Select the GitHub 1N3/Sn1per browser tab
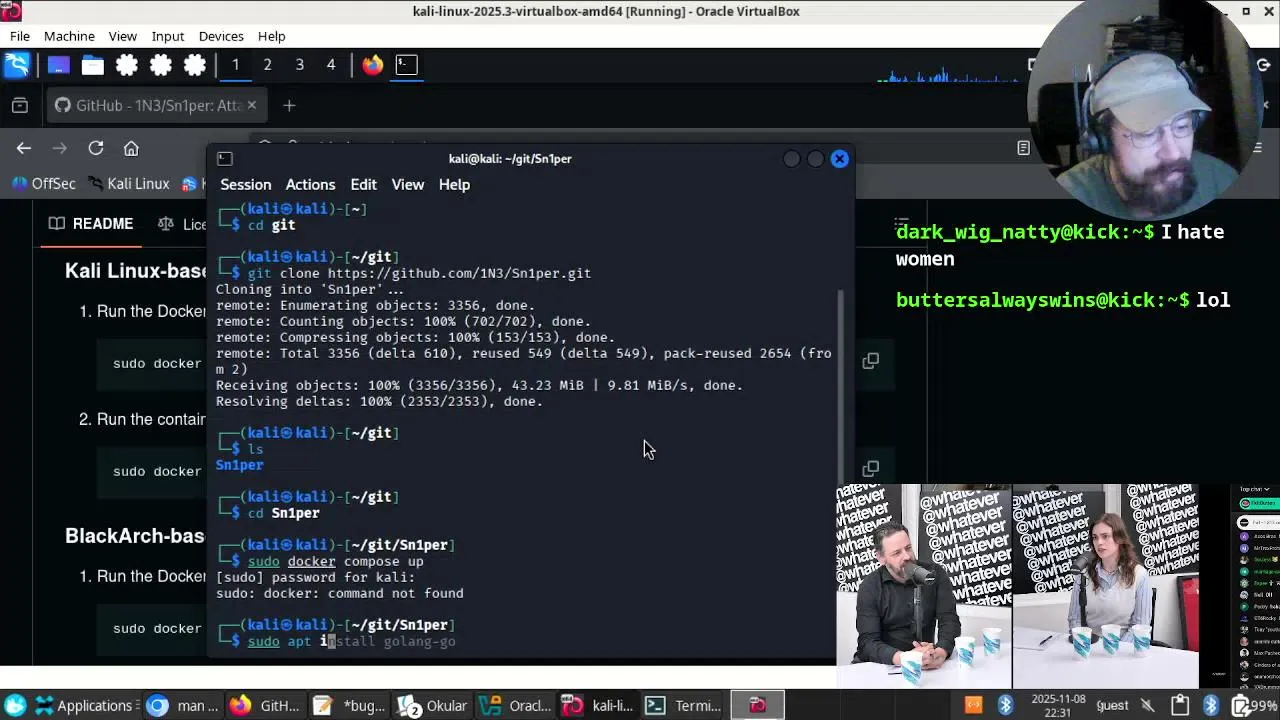Screen dimensions: 1280x720 (x=157, y=105)
